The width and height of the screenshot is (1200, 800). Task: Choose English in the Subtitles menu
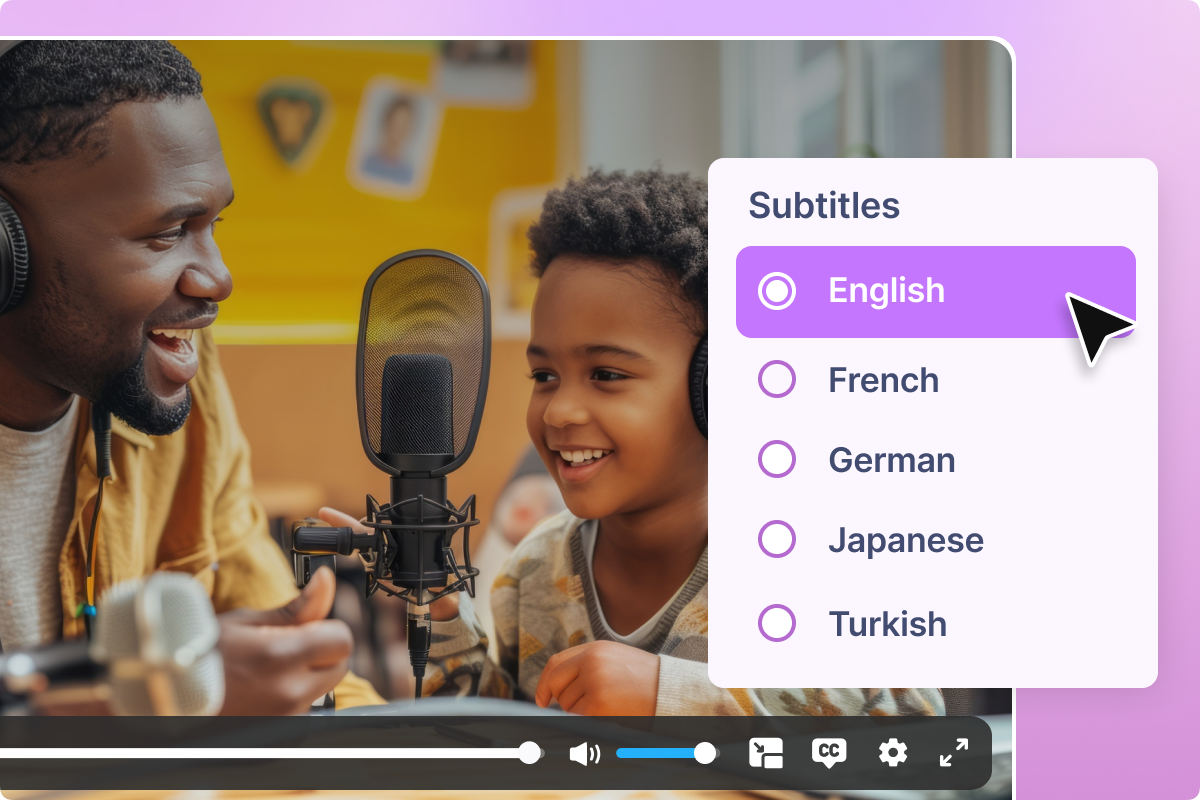pos(936,291)
